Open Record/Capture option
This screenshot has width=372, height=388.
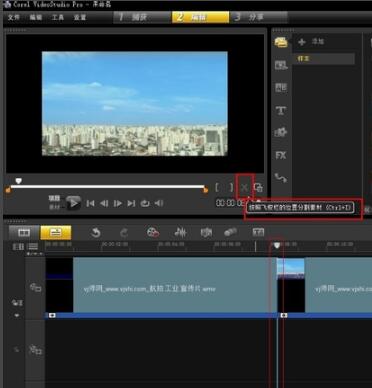[x=153, y=232]
